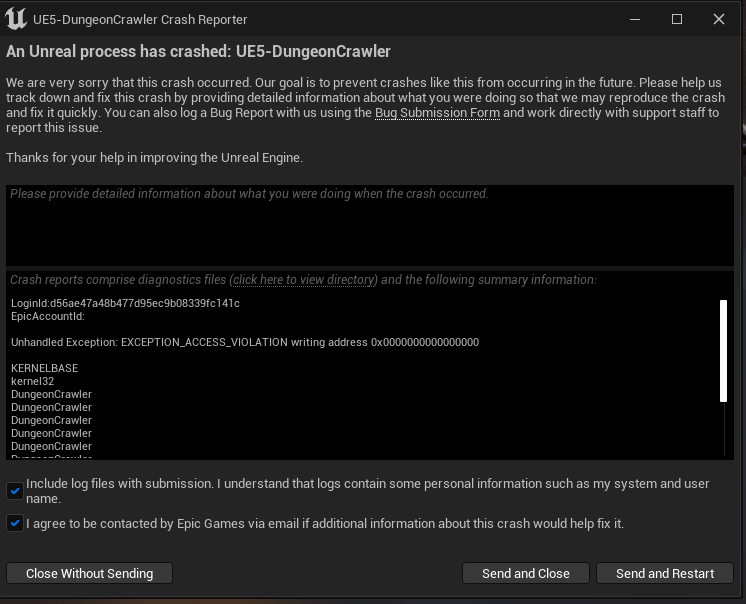This screenshot has width=746, height=604.
Task: Maximize the Crash Reporter window
Action: 677,19
